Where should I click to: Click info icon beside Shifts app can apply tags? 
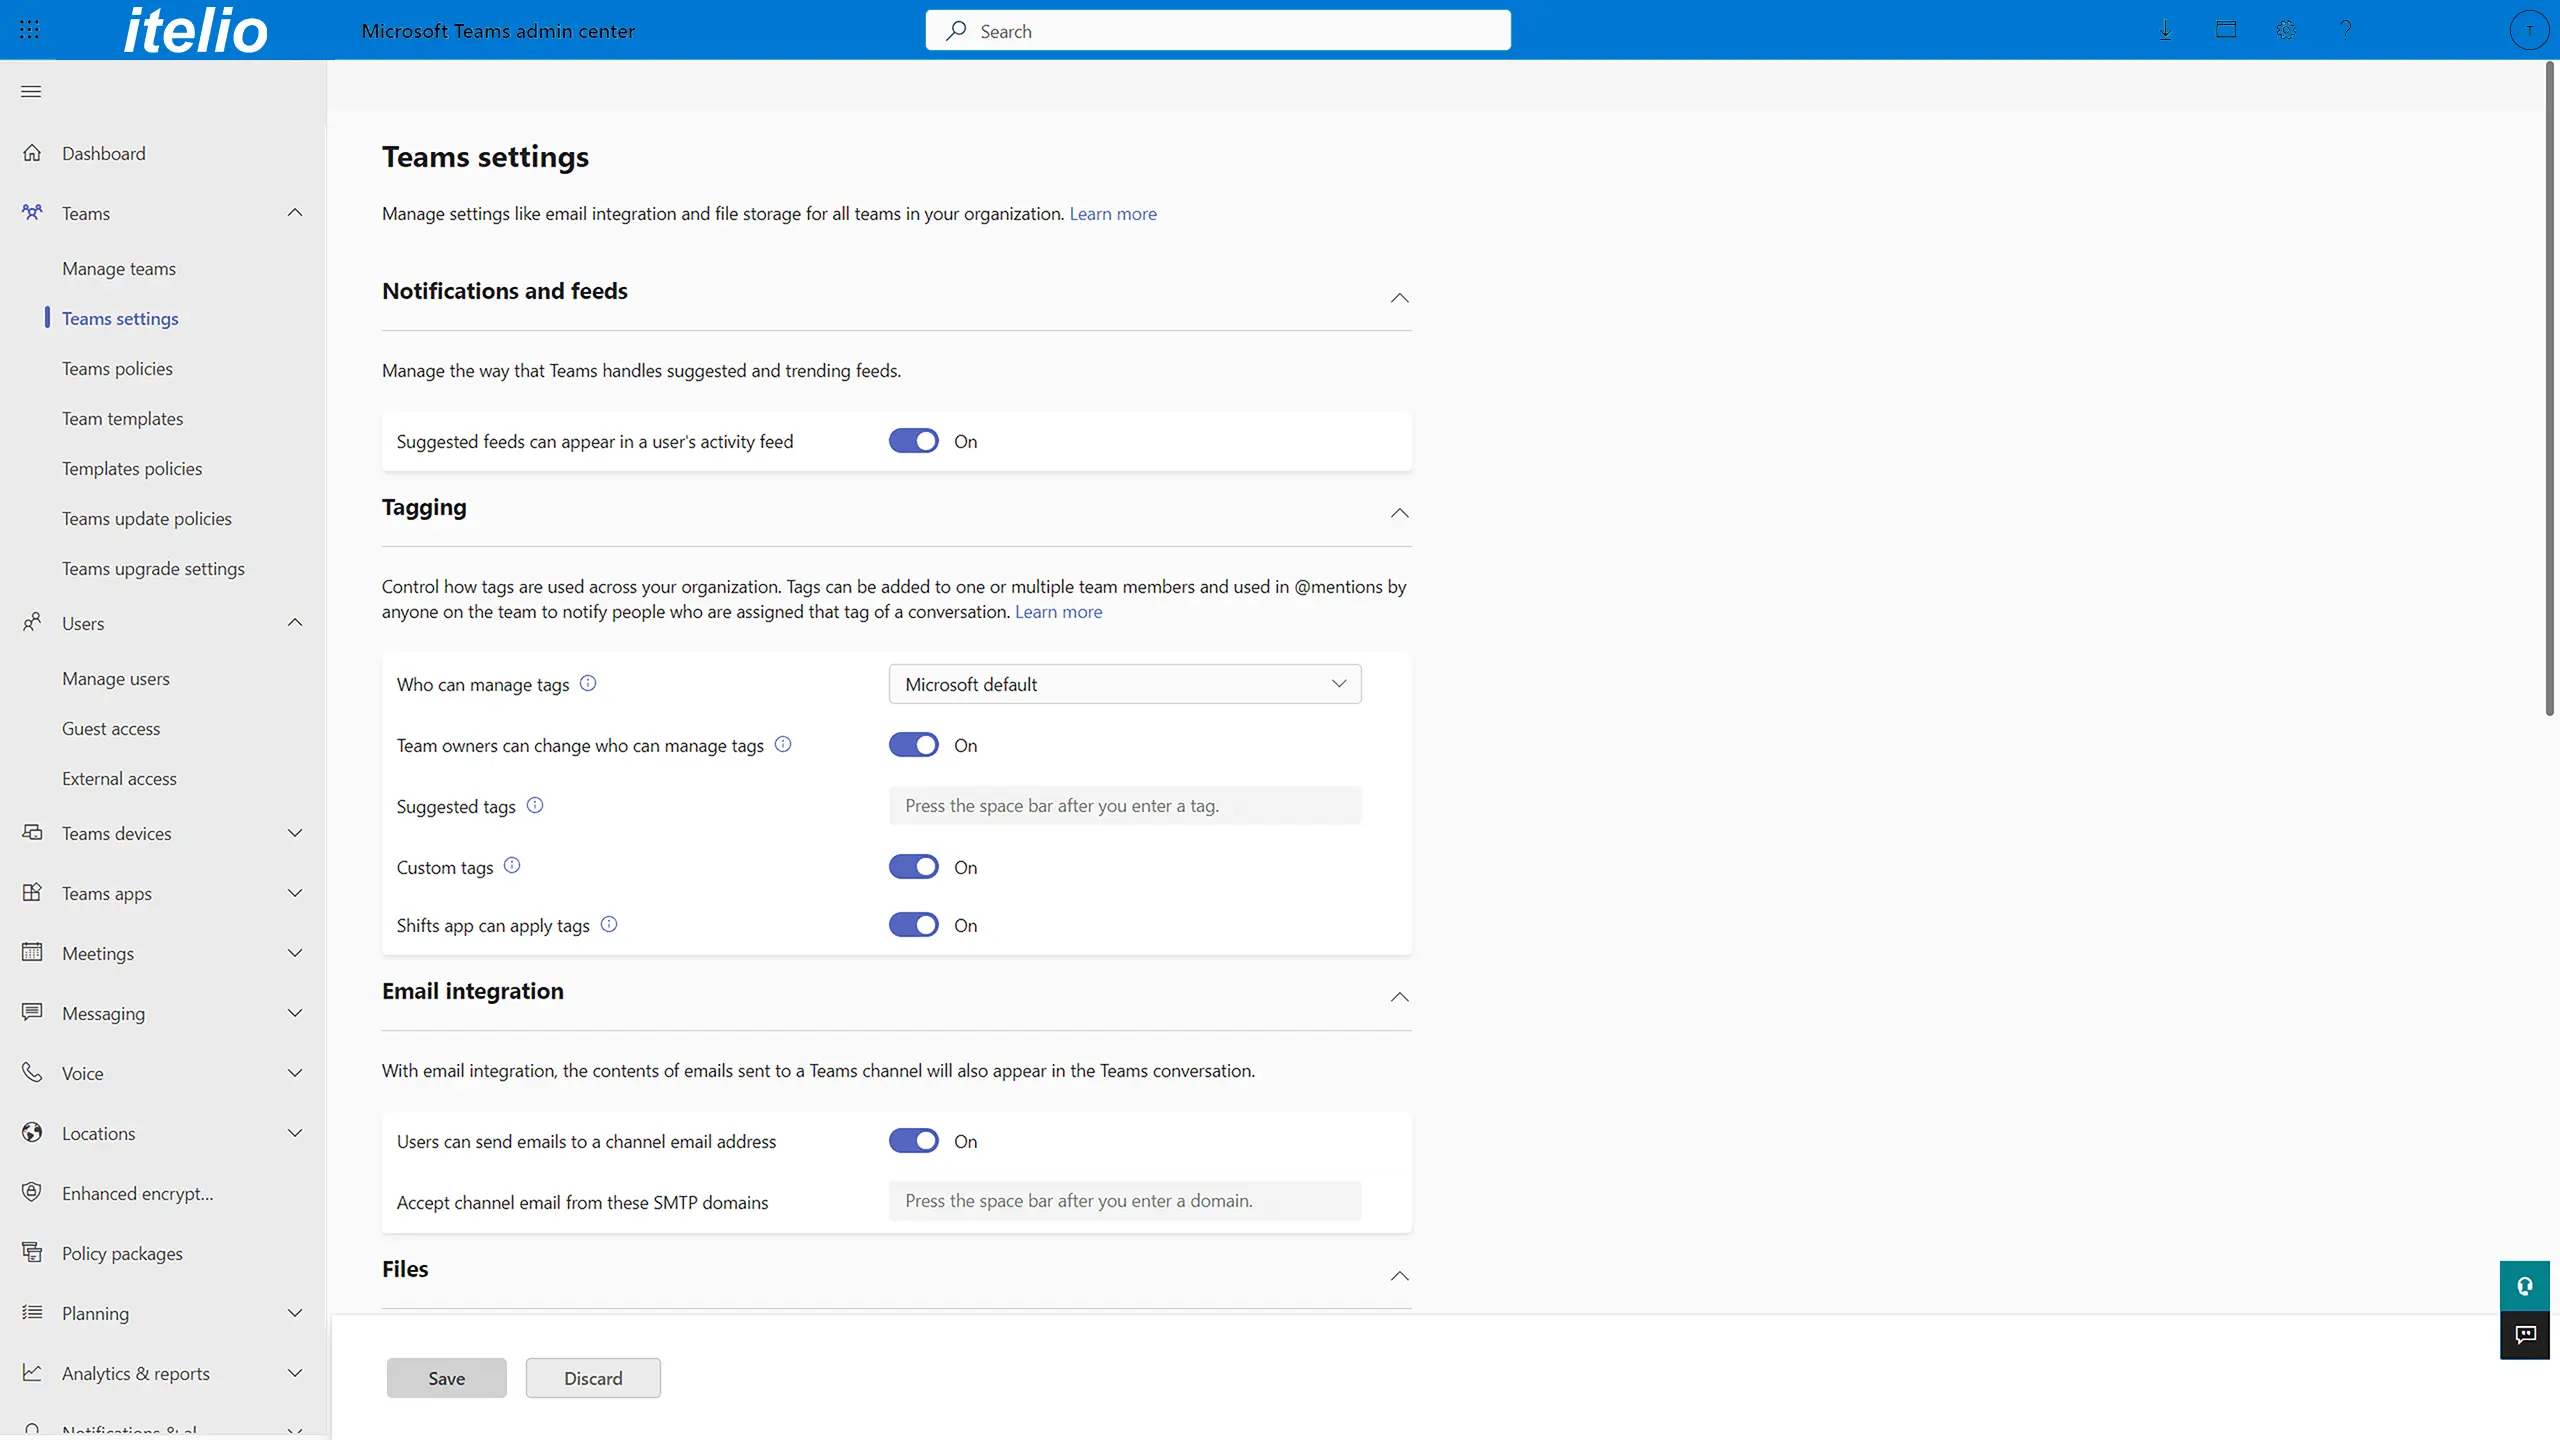[609, 924]
